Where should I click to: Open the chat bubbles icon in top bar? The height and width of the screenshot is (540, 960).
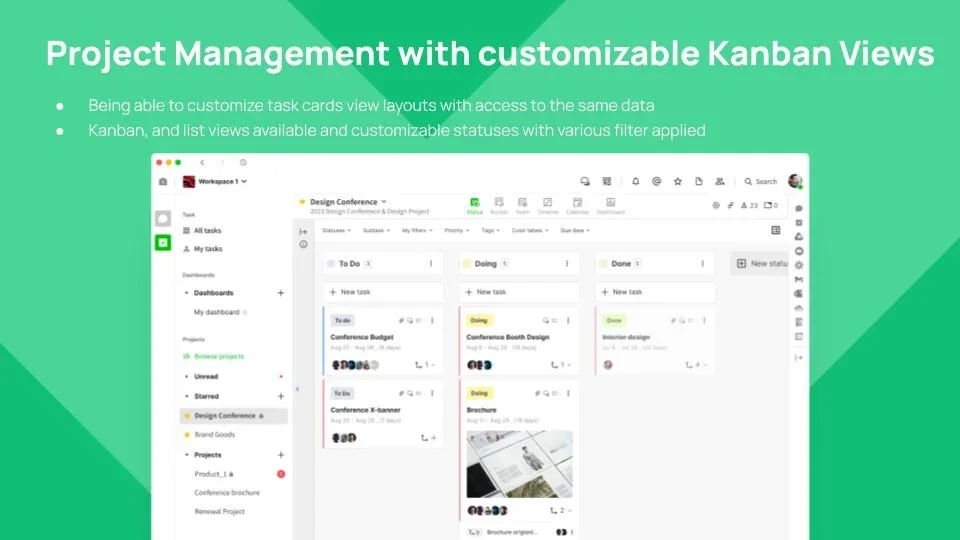[x=585, y=181]
